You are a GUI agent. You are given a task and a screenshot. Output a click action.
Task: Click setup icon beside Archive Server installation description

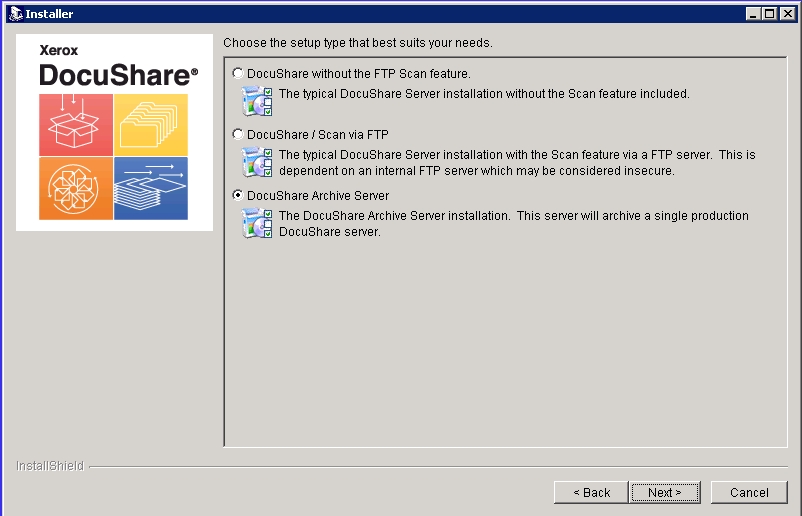point(257,223)
